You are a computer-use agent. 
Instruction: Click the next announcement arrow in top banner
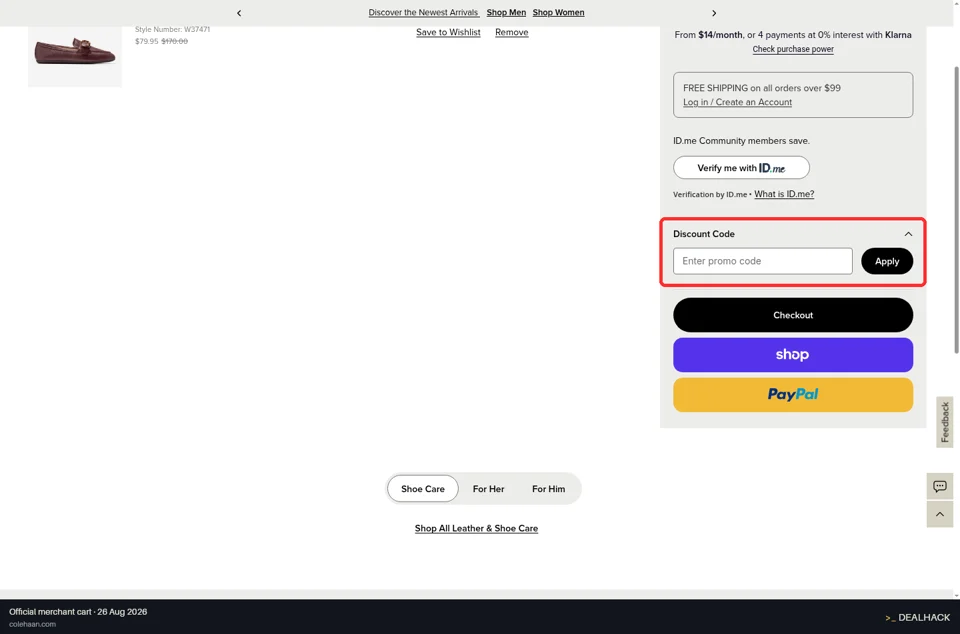coord(714,13)
